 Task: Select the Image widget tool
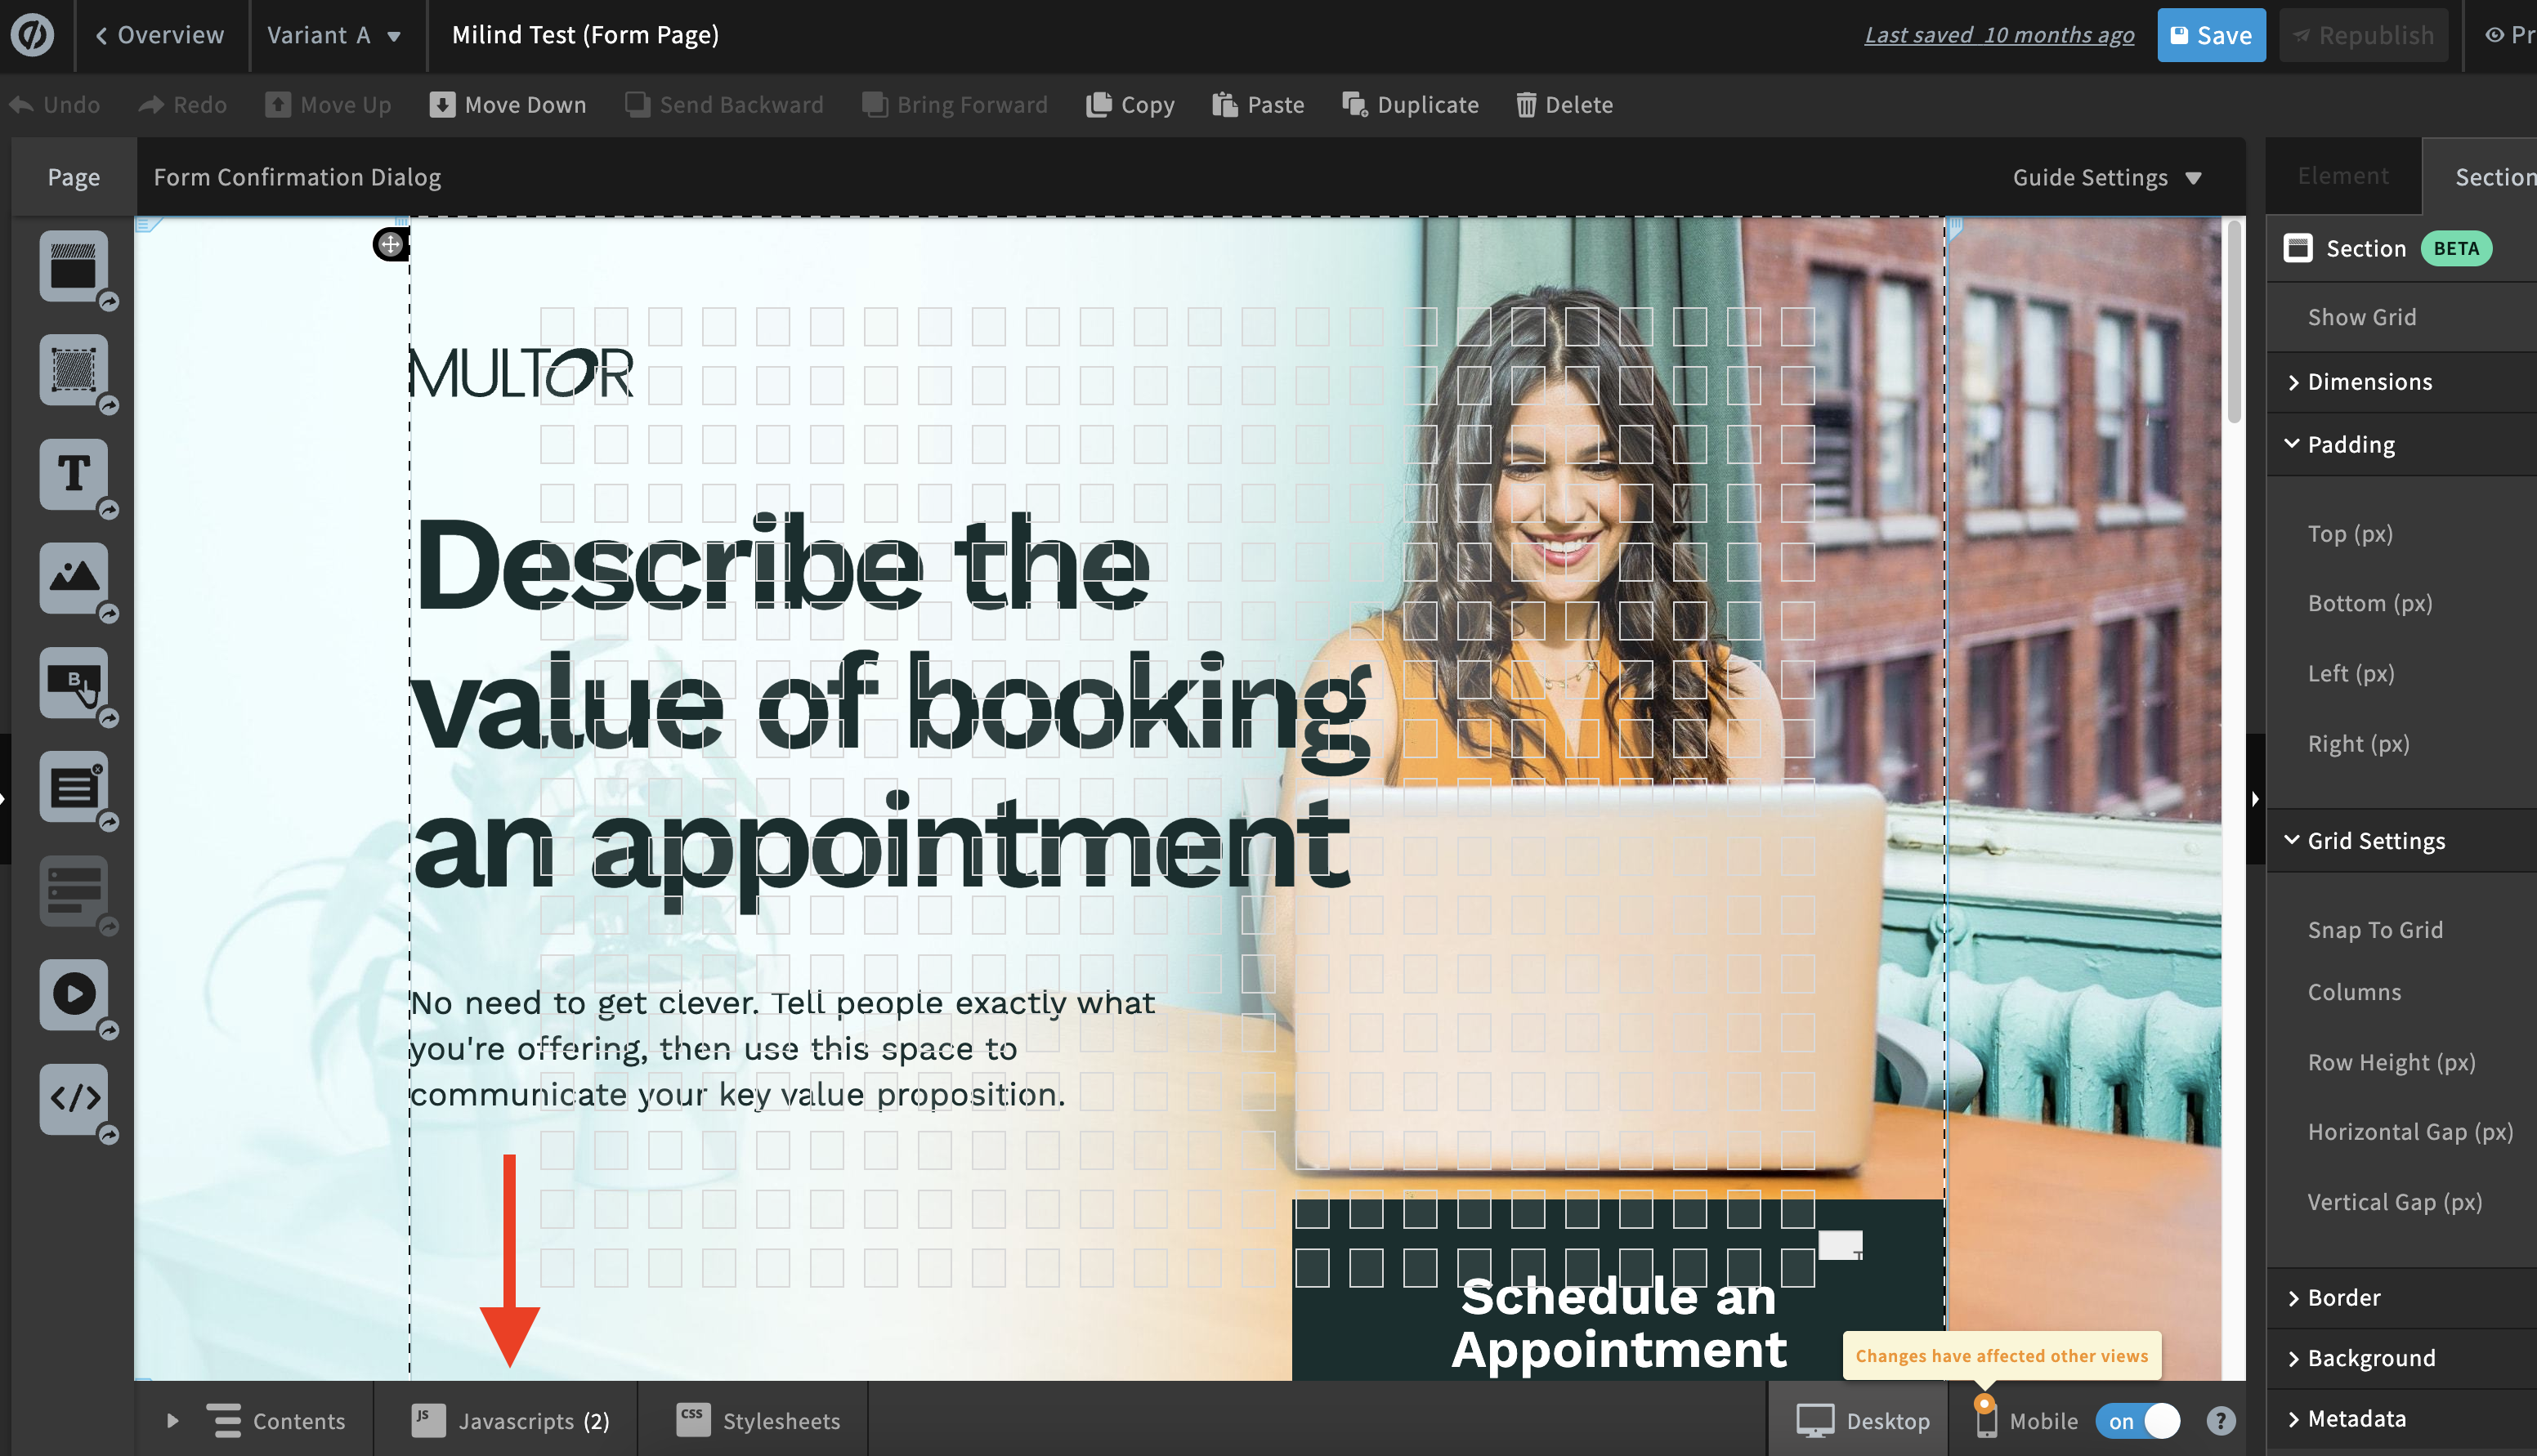(x=73, y=578)
